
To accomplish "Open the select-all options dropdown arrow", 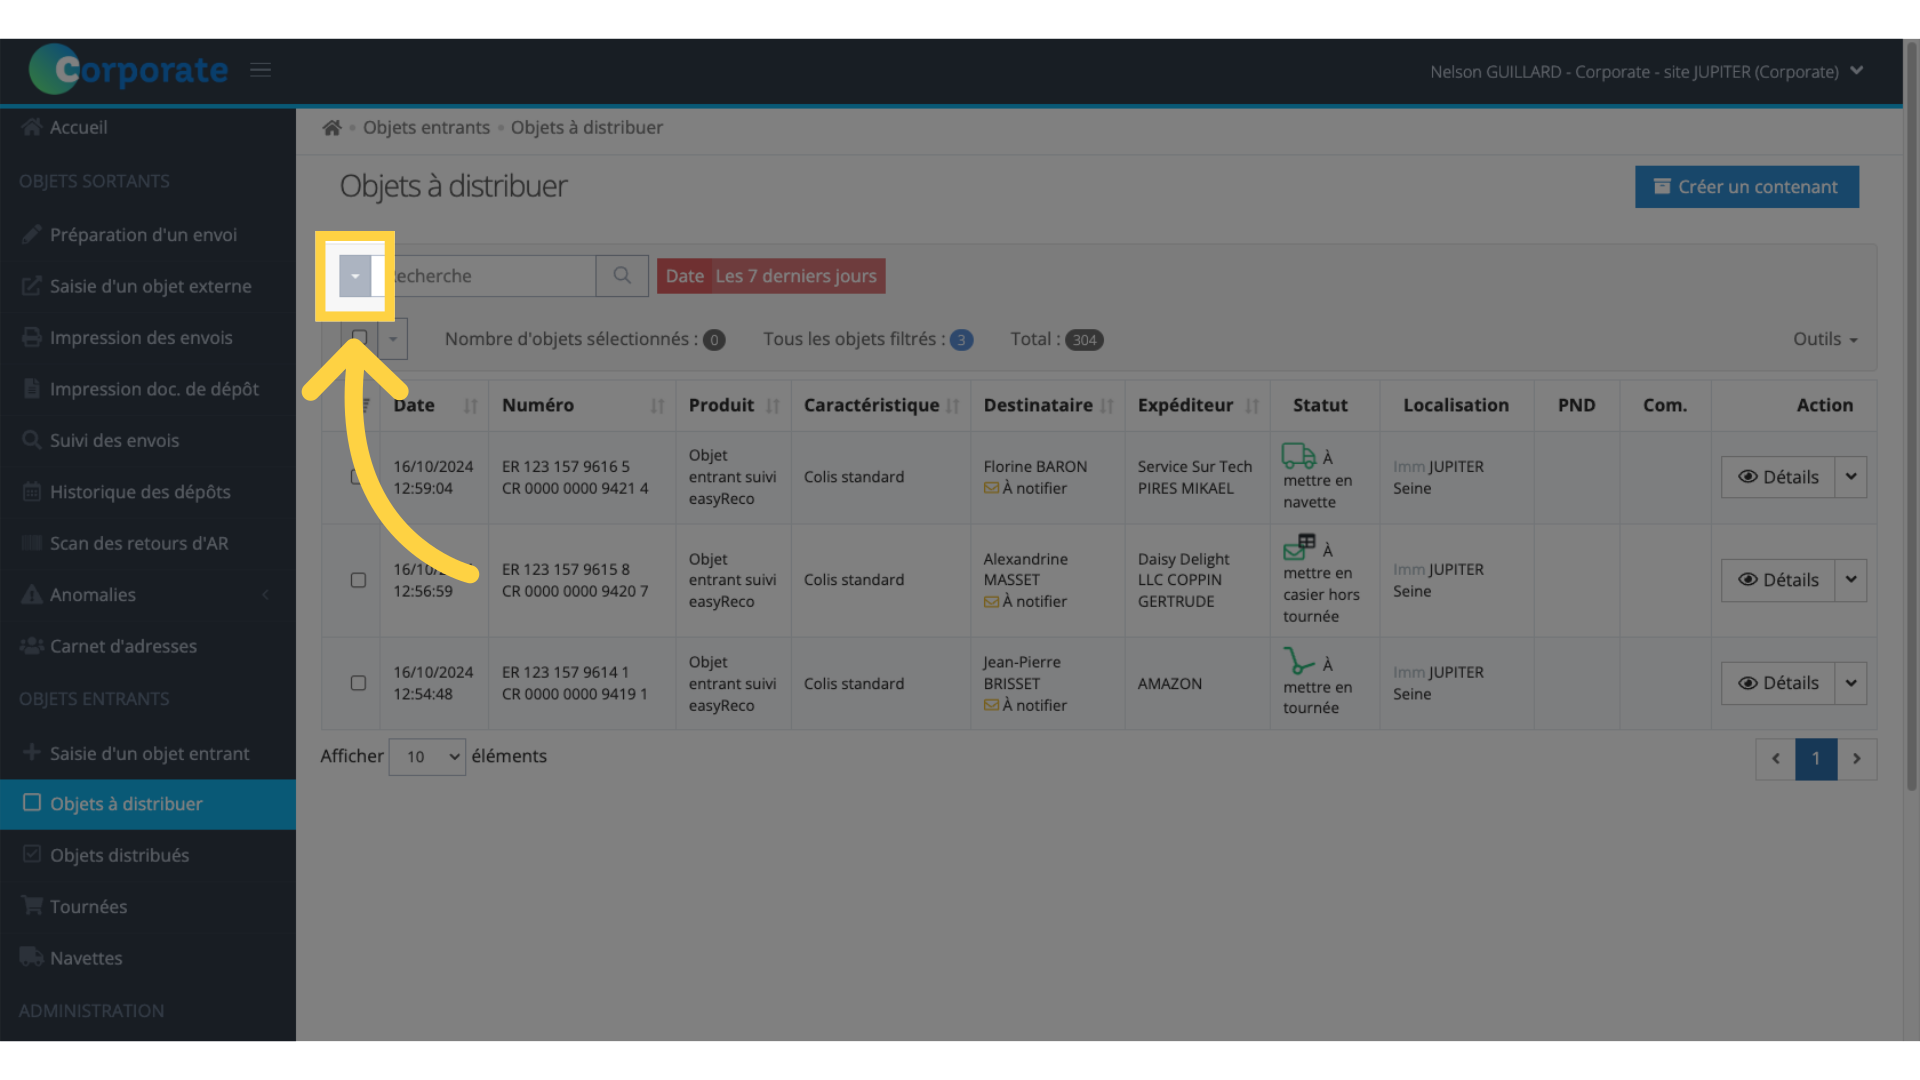I will 393,339.
